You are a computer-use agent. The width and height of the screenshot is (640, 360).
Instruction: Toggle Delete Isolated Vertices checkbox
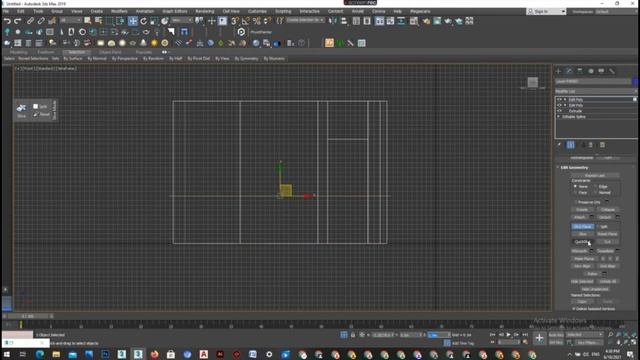pos(573,309)
